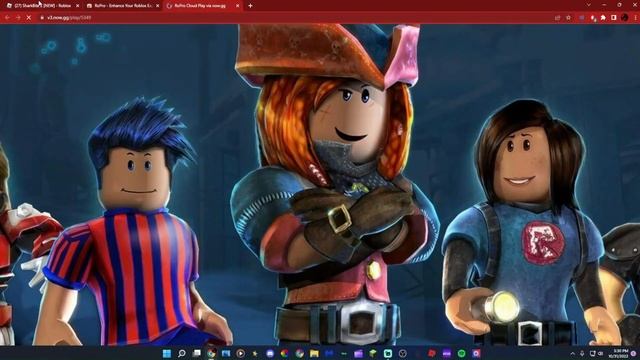
Task: Open the browser side panel
Action: 613,18
